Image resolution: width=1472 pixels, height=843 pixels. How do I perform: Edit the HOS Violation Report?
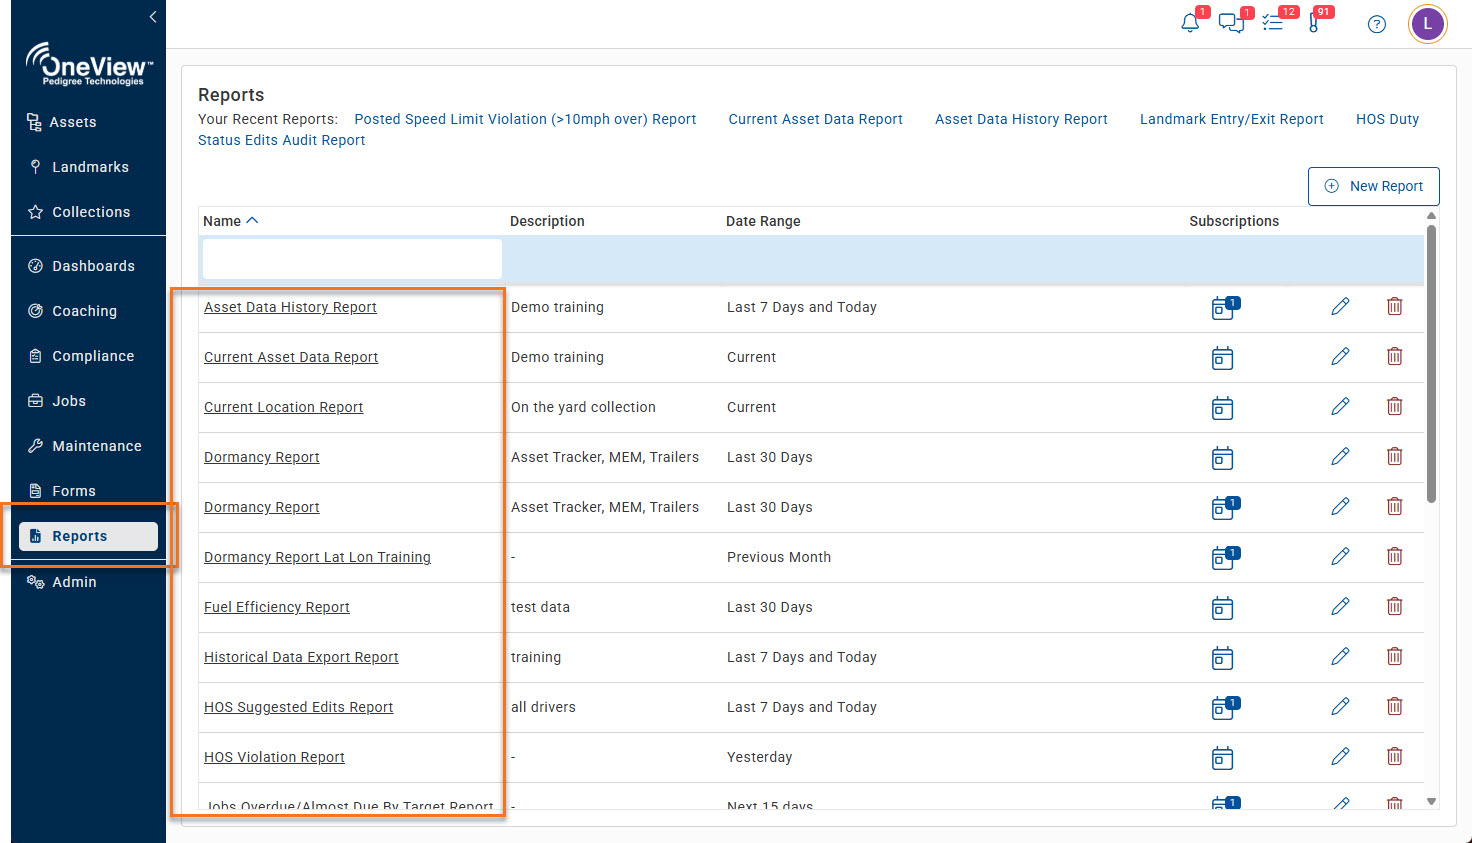1340,756
